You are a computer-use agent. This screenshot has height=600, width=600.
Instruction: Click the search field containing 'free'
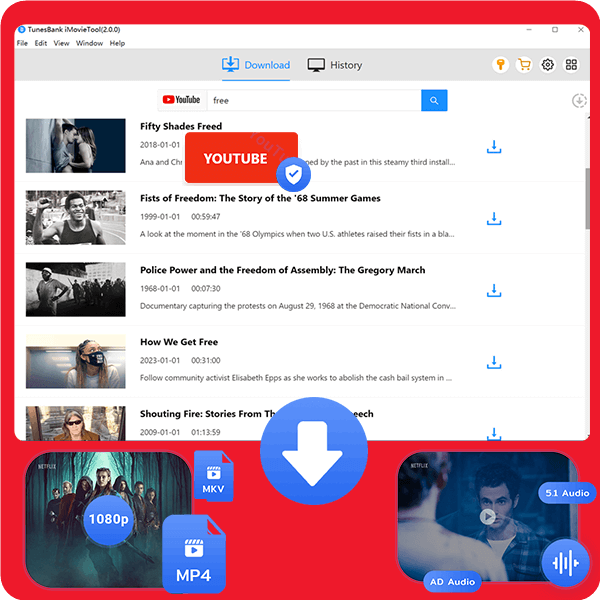click(x=314, y=100)
